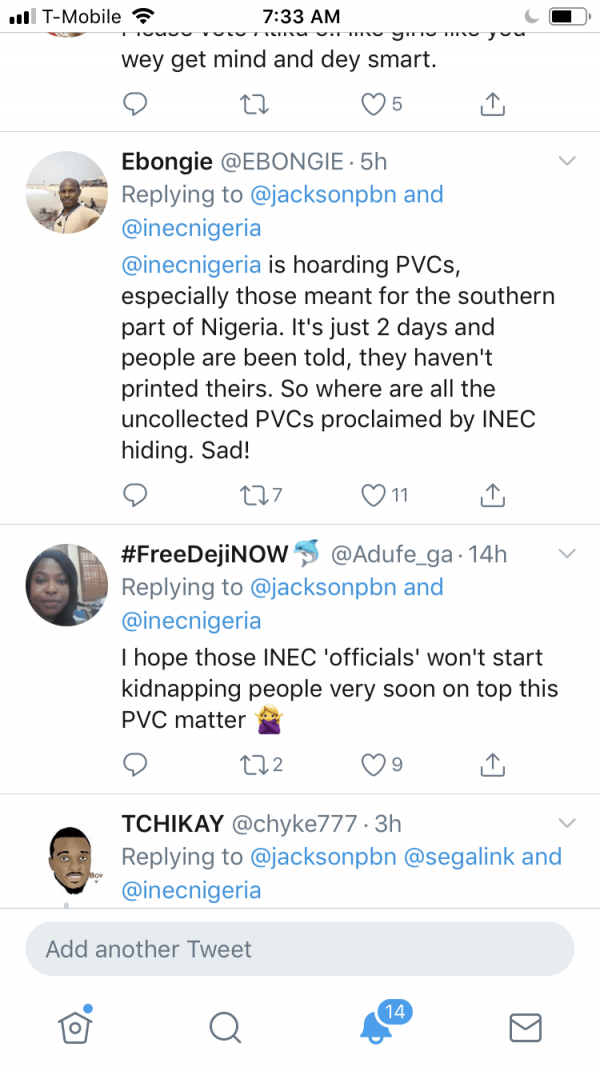Open @inecnigeria mention in Ebongie's tweet text
Viewport: 600px width, 1067px height.
191,264
